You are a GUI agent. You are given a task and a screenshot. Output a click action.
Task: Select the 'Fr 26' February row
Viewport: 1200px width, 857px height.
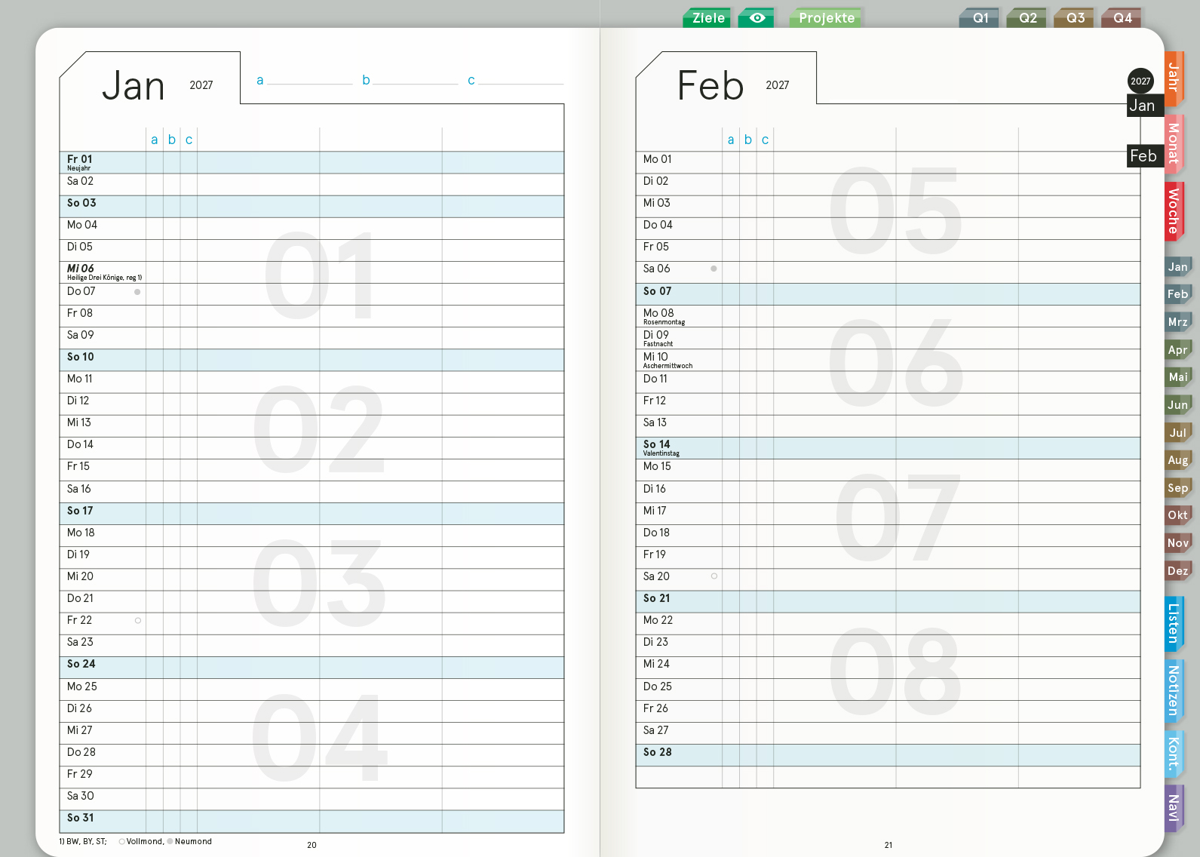pyautogui.click(x=888, y=711)
